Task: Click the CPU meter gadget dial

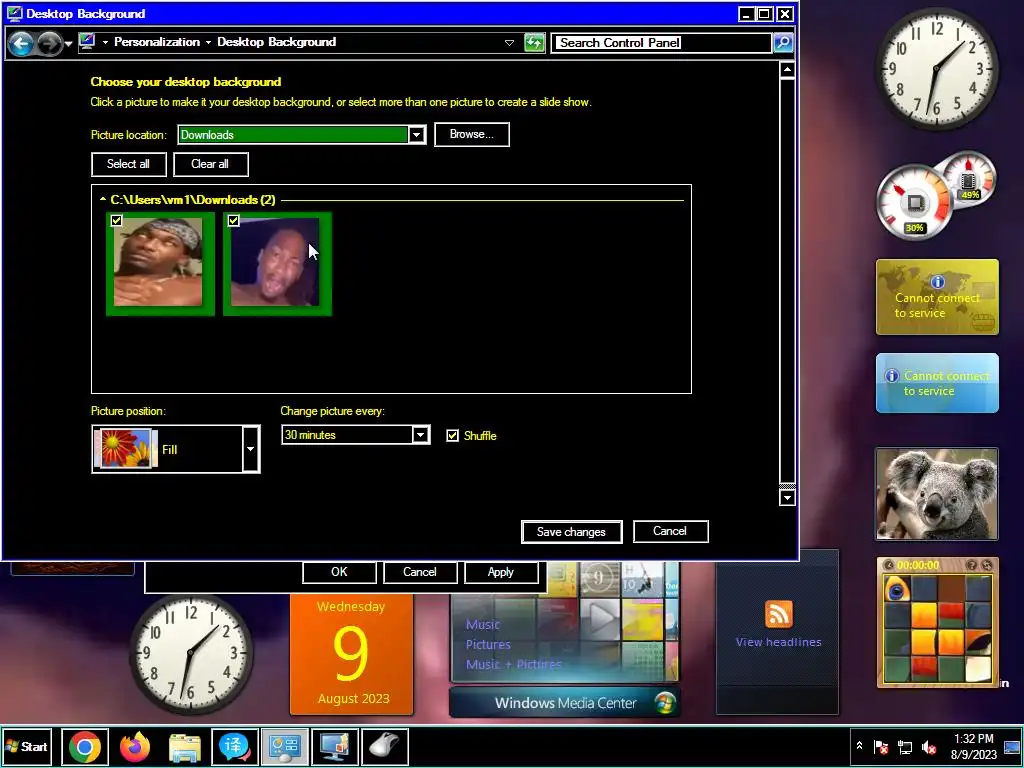Action: 913,201
